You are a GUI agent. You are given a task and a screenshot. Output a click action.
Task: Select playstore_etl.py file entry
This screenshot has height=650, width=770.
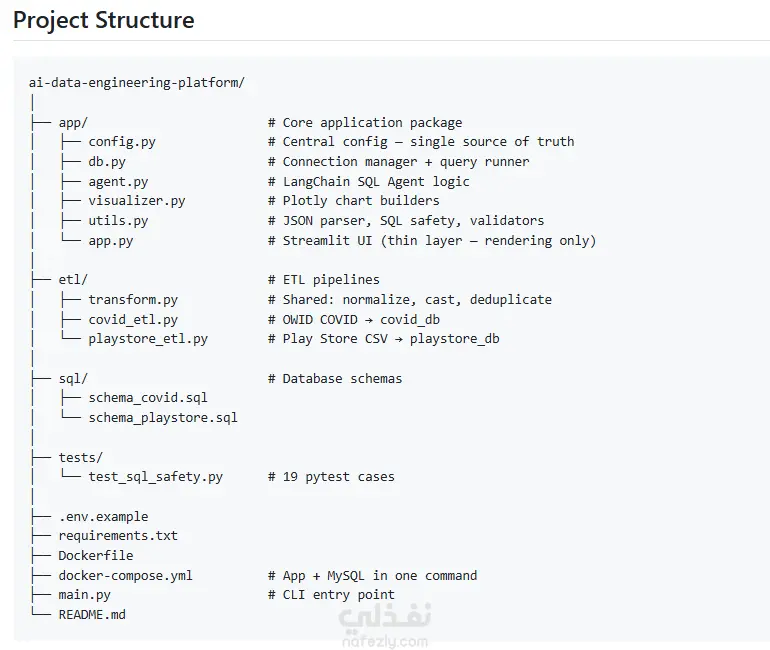[x=148, y=339]
